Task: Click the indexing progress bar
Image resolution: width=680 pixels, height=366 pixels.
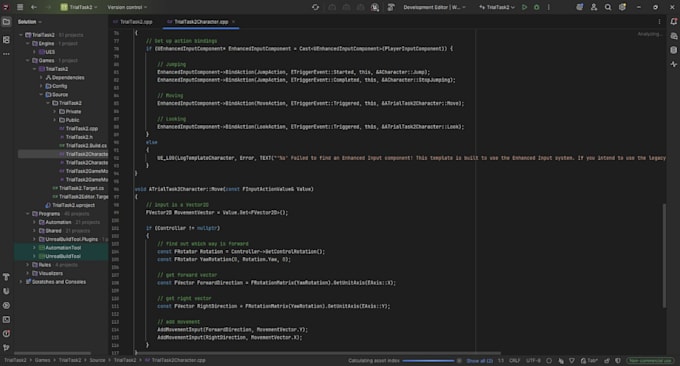Action: pos(428,361)
